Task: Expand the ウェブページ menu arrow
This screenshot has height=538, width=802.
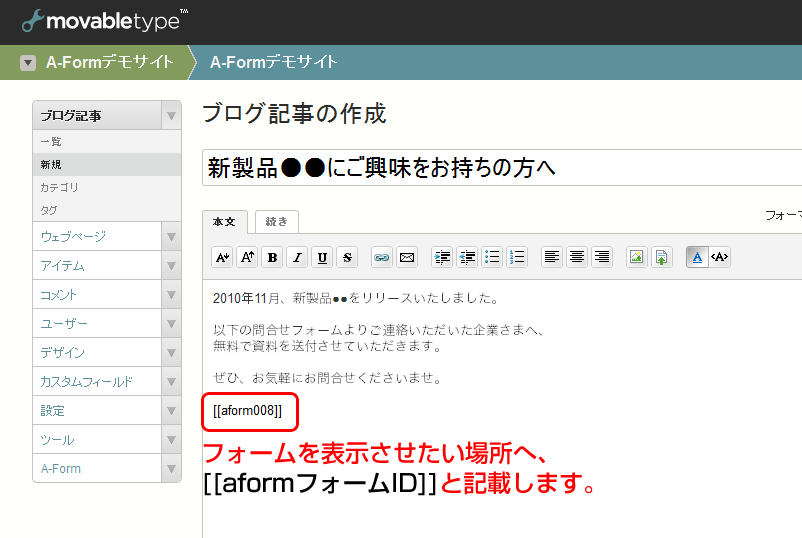Action: [171, 237]
